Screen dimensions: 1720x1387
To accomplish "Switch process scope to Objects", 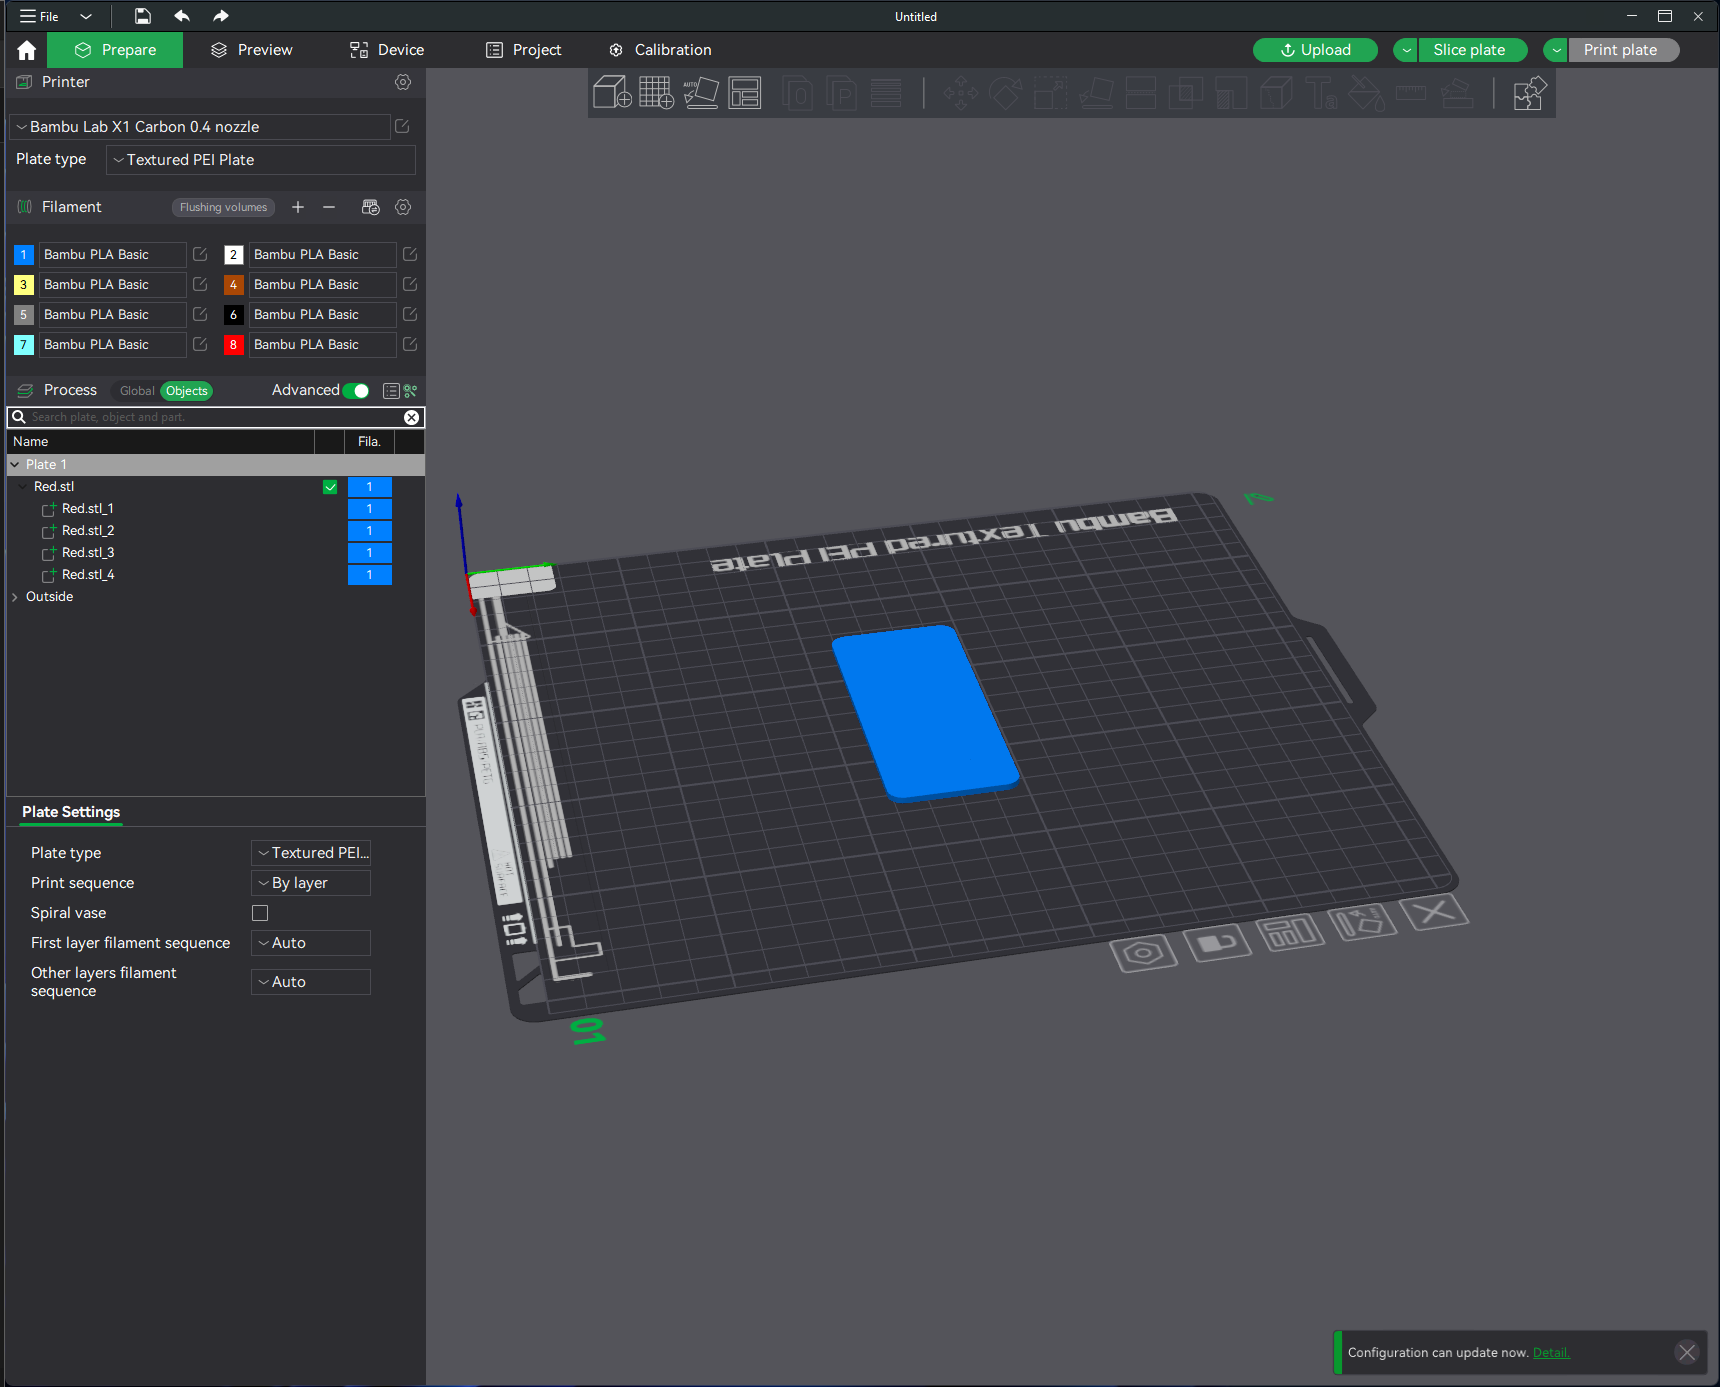I will [187, 391].
